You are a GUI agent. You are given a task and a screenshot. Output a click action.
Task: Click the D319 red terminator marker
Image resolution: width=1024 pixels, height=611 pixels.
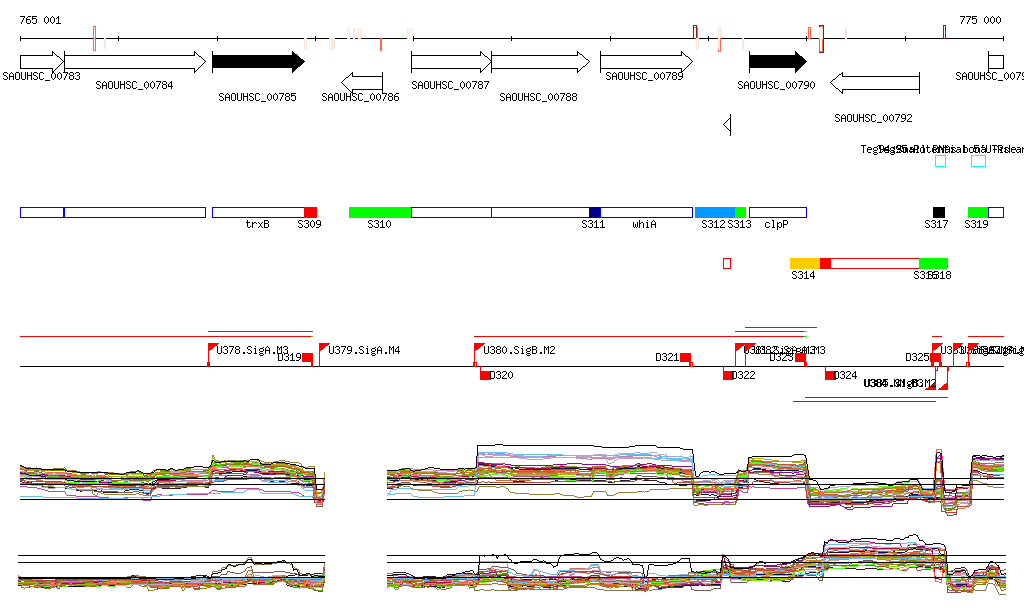[308, 358]
